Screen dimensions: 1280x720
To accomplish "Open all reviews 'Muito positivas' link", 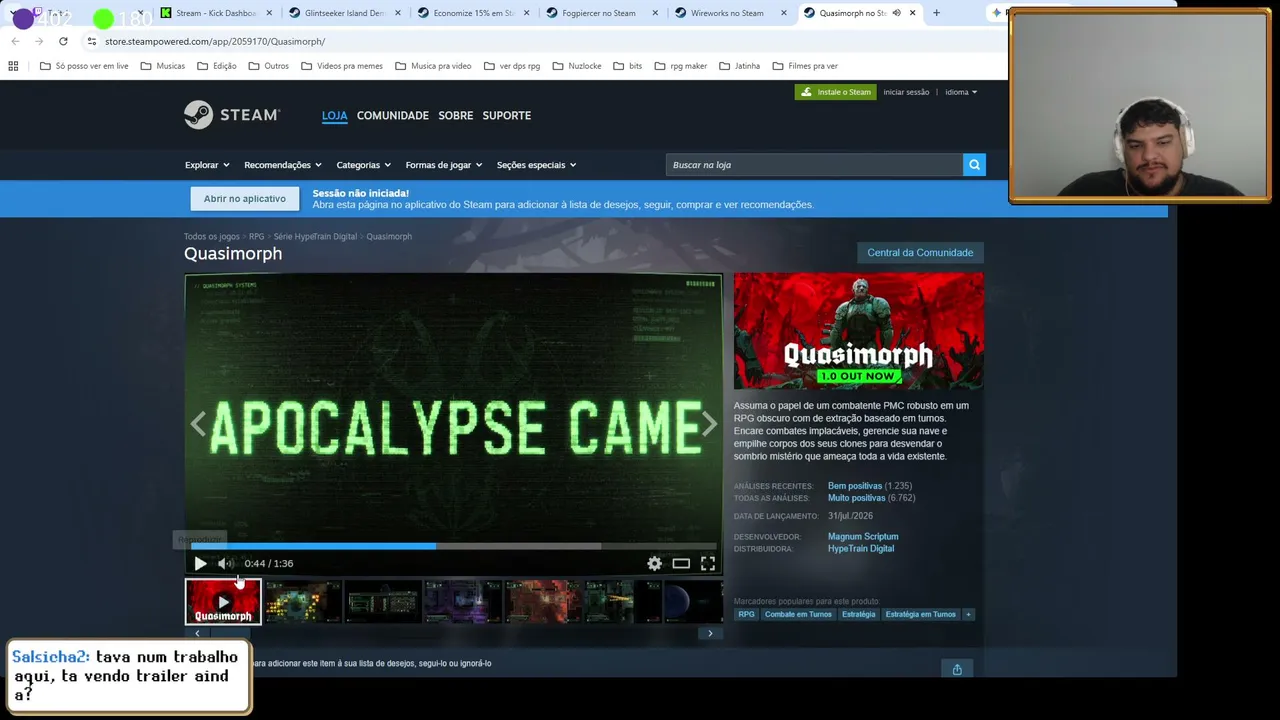I will point(857,498).
